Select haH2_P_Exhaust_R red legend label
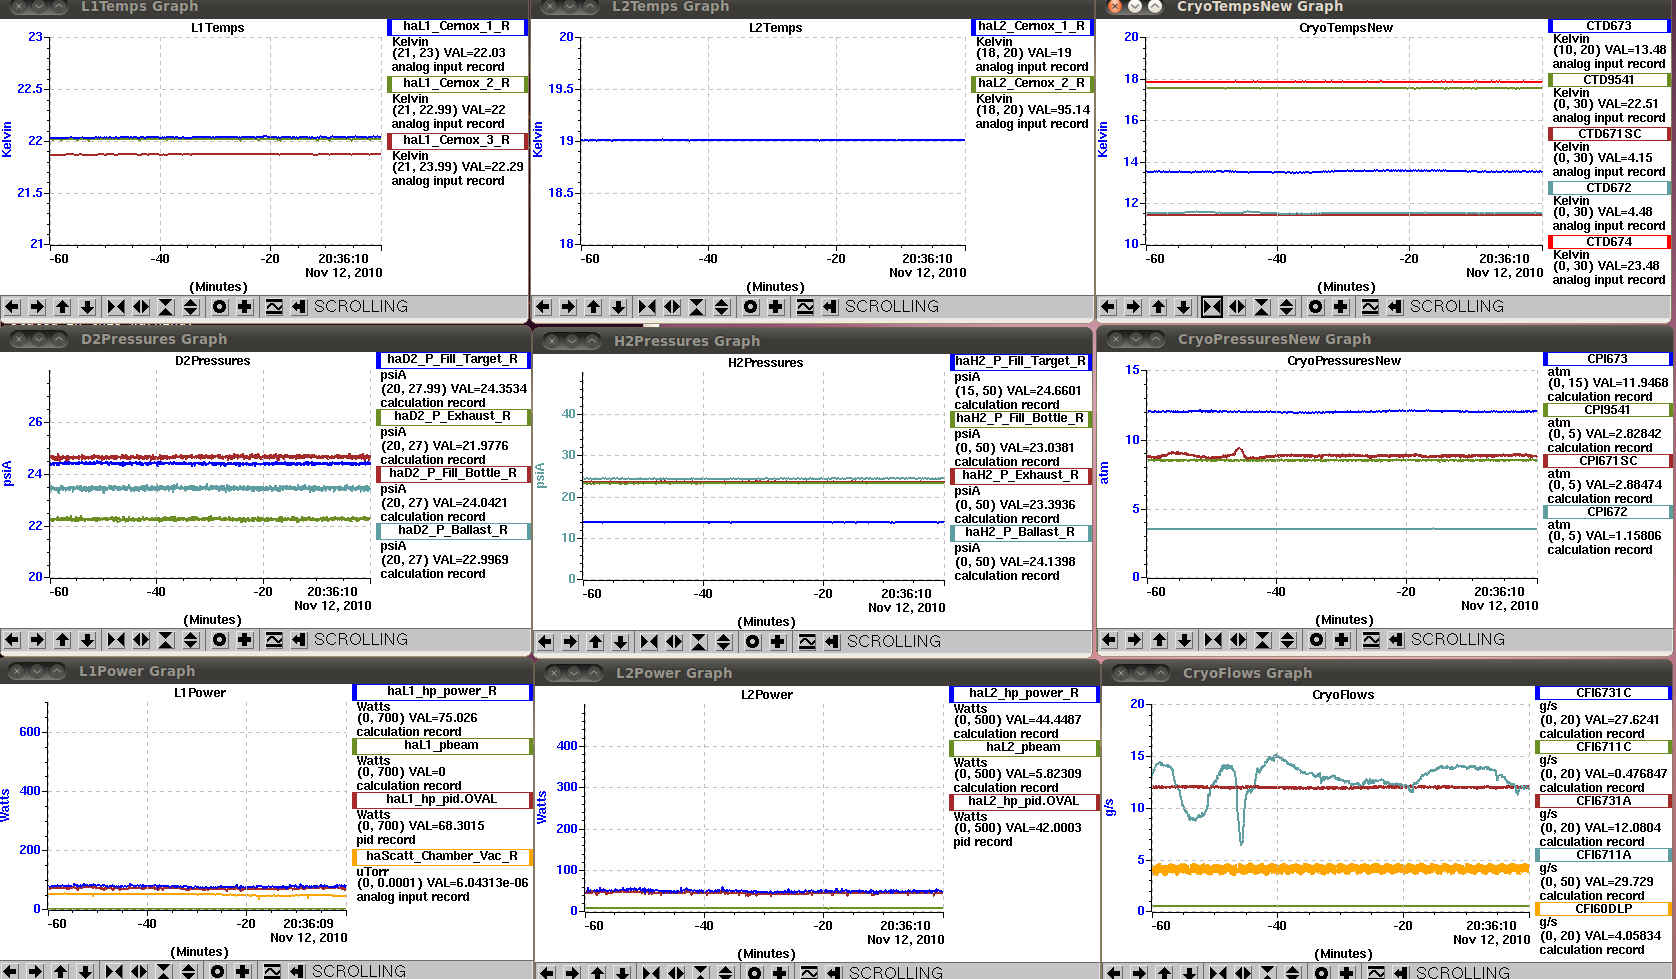Viewport: 1676px width, 979px height. click(1021, 476)
